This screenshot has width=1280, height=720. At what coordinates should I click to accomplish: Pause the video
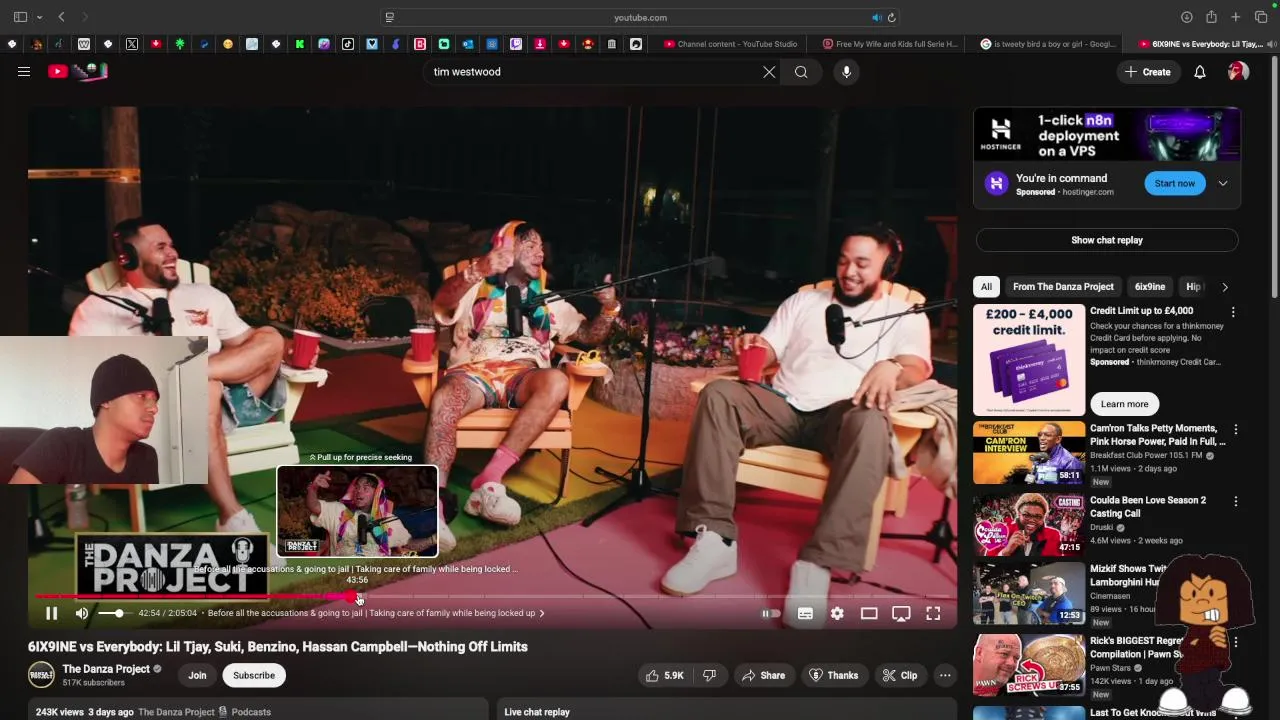point(52,613)
